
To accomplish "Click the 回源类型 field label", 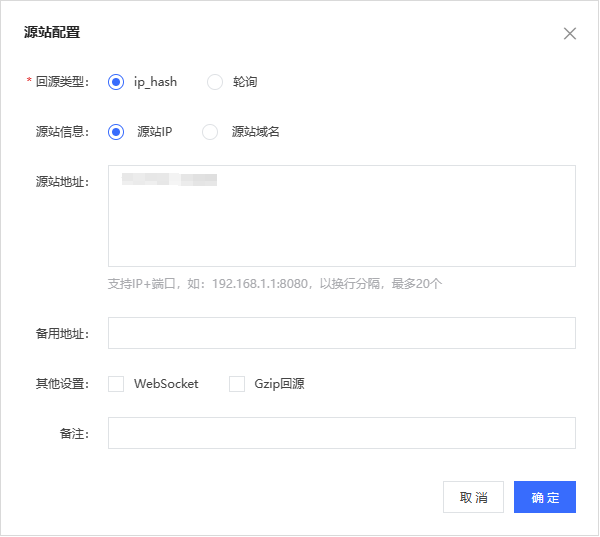I will (62, 82).
